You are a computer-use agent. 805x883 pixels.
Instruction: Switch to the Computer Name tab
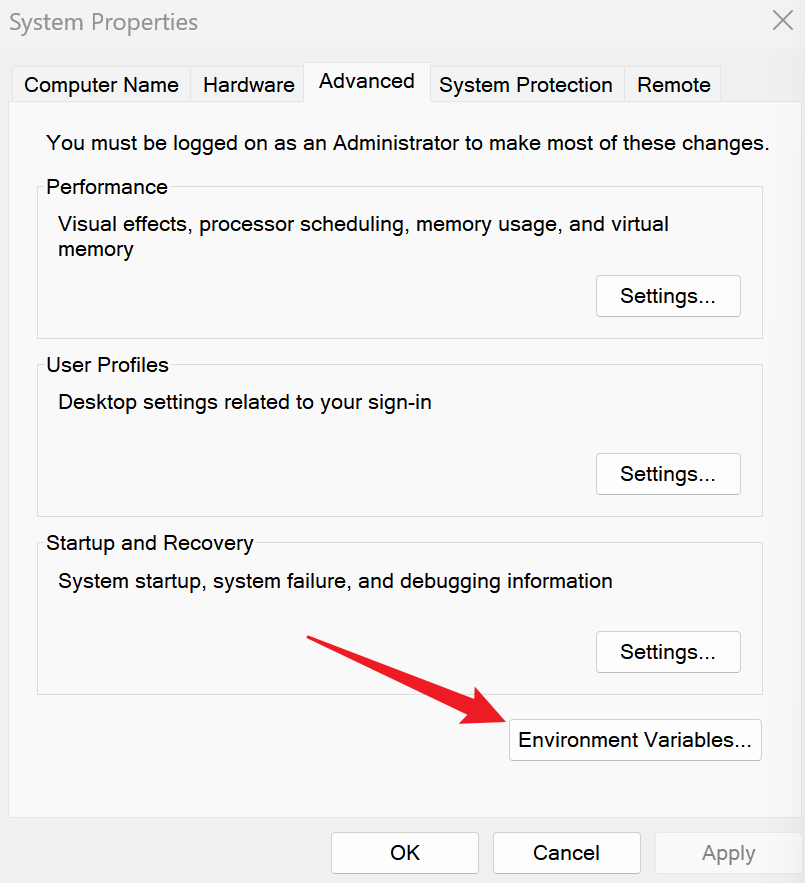coord(101,85)
